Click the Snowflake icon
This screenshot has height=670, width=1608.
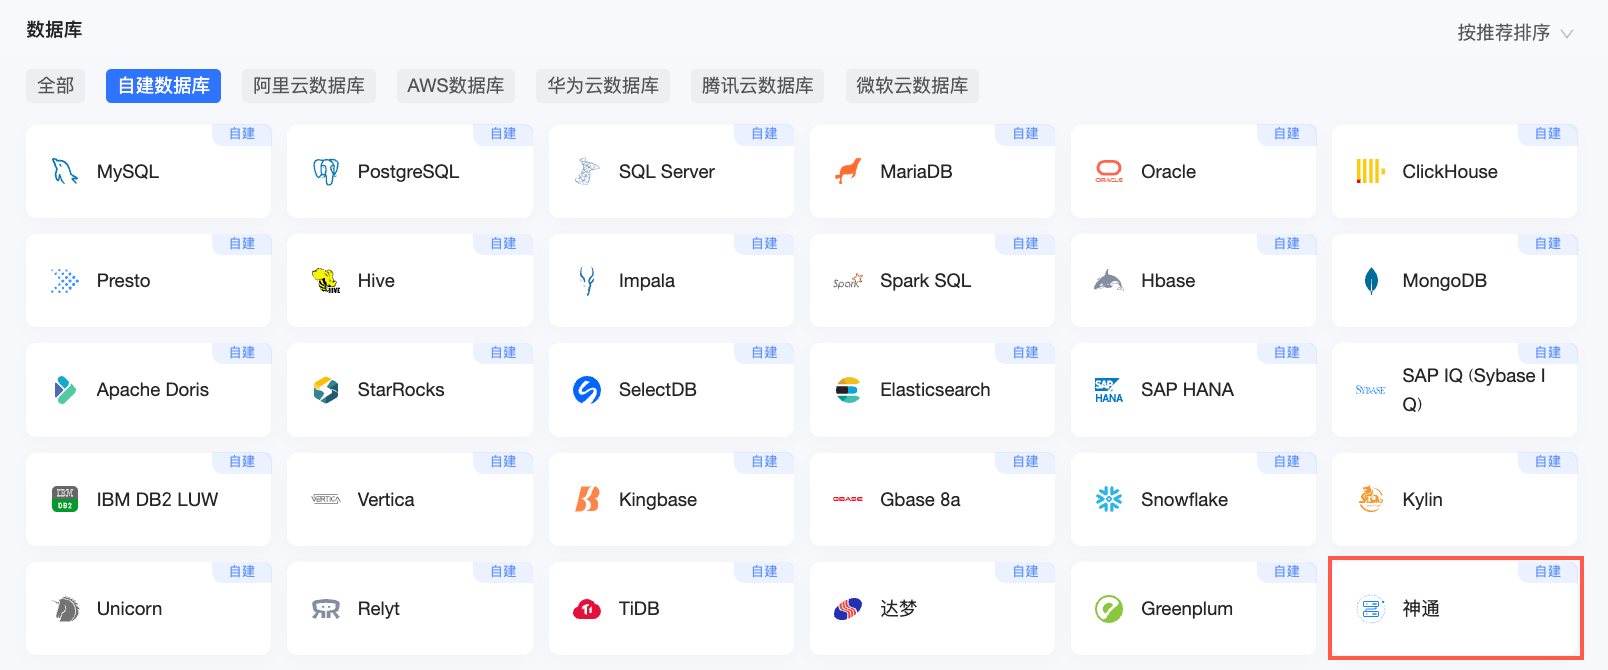1109,499
